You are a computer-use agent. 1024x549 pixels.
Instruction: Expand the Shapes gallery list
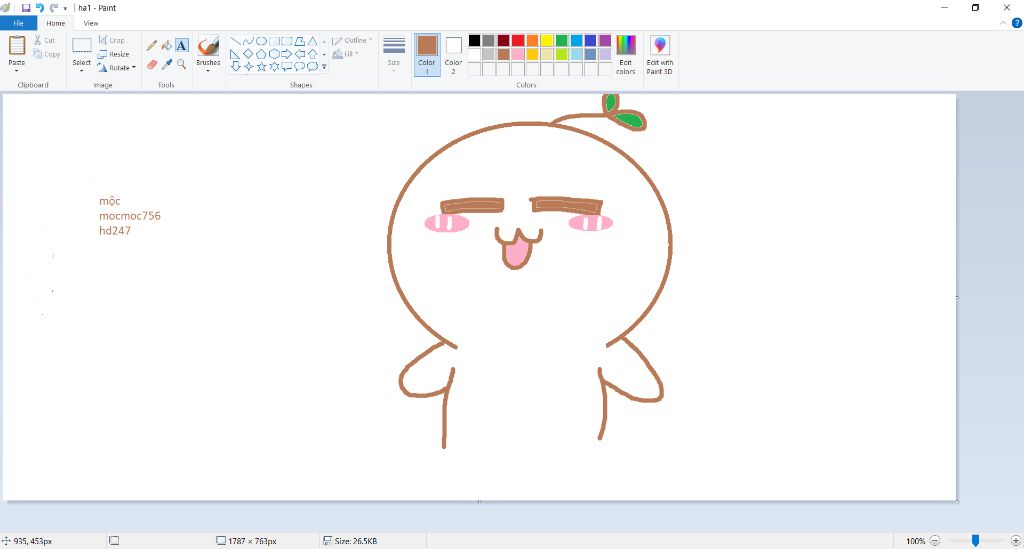point(325,67)
